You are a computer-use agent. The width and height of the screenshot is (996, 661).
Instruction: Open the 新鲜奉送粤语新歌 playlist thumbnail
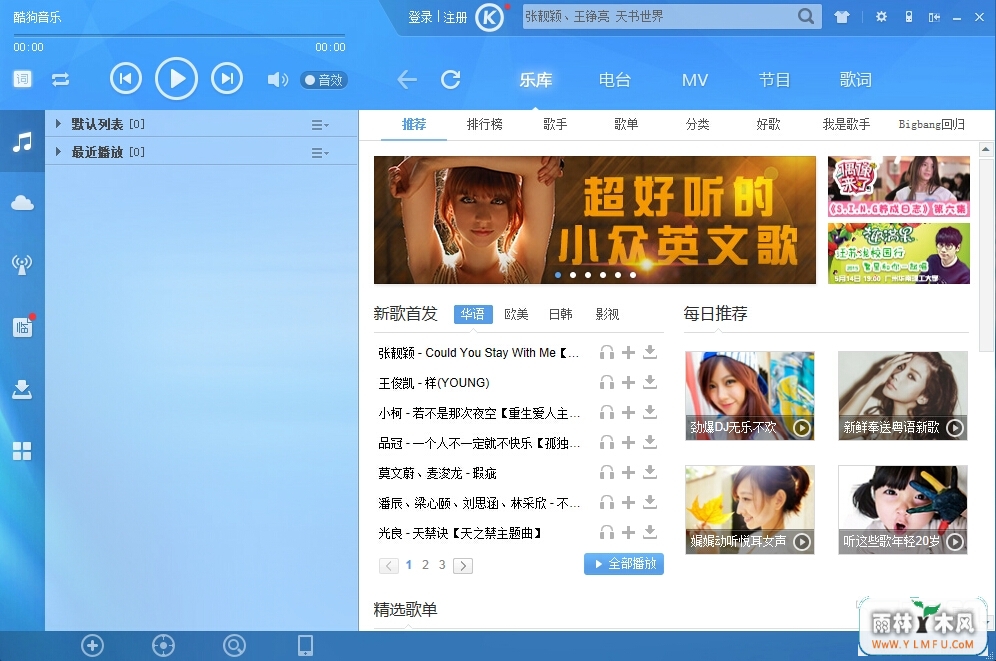[903, 395]
